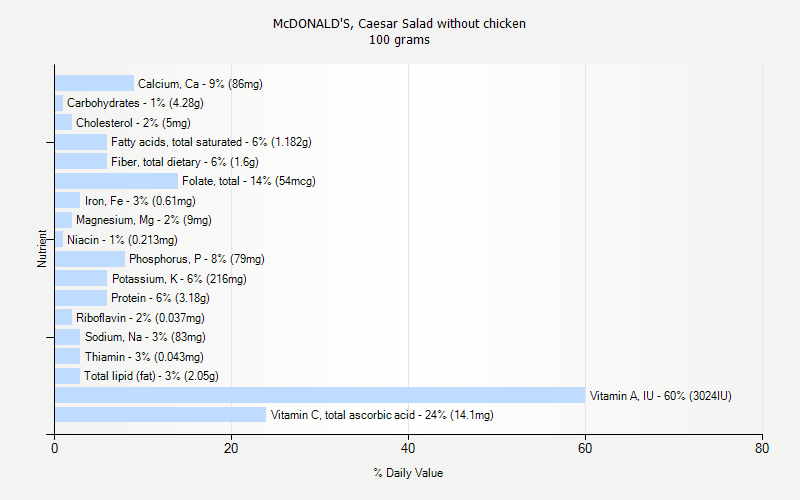The height and width of the screenshot is (500, 800).
Task: Click the 80 axis tick label
Action: pyautogui.click(x=762, y=449)
